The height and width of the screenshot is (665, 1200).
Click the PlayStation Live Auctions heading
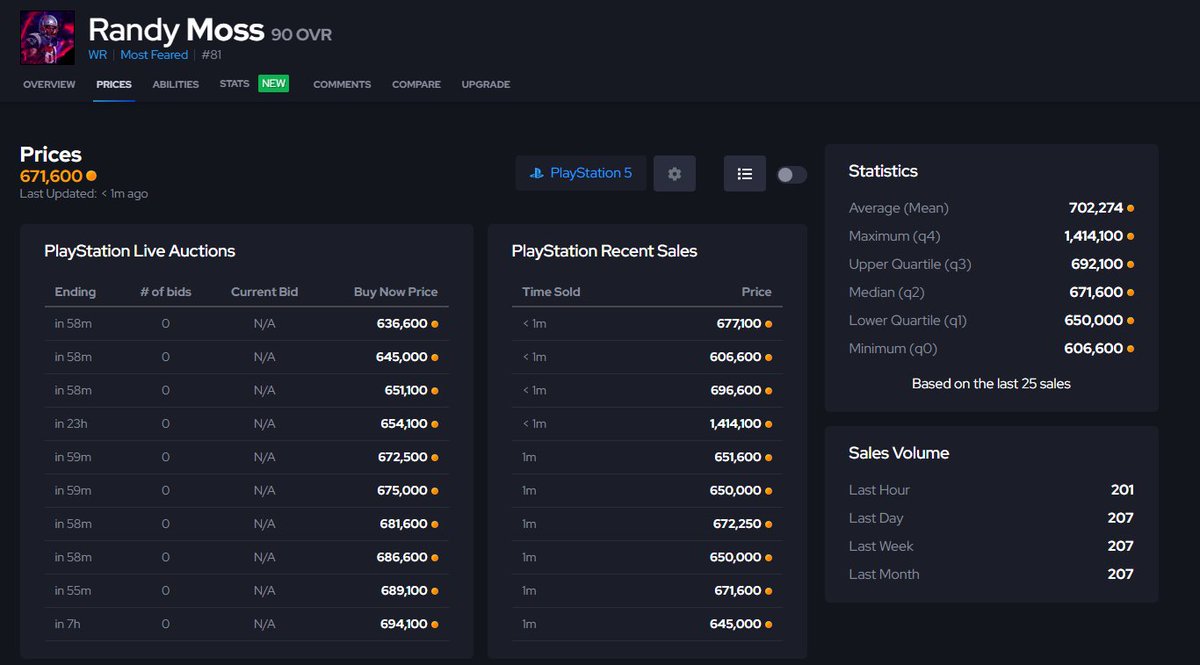(x=140, y=251)
